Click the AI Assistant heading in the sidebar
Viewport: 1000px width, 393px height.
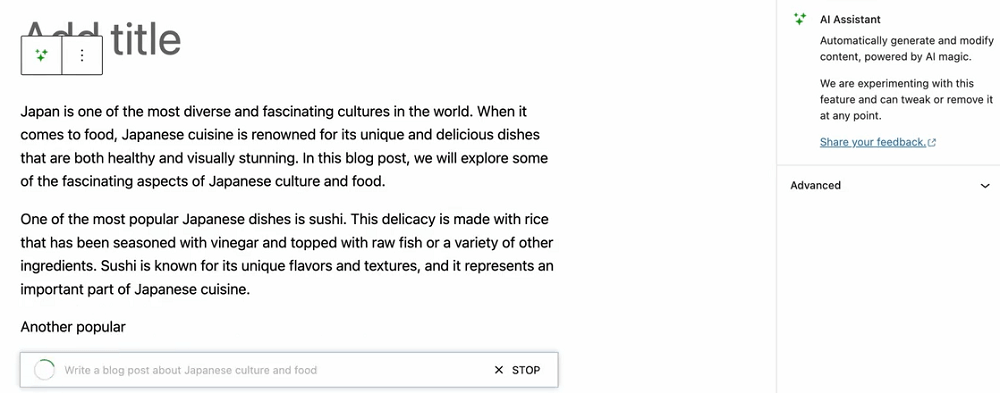(x=850, y=20)
